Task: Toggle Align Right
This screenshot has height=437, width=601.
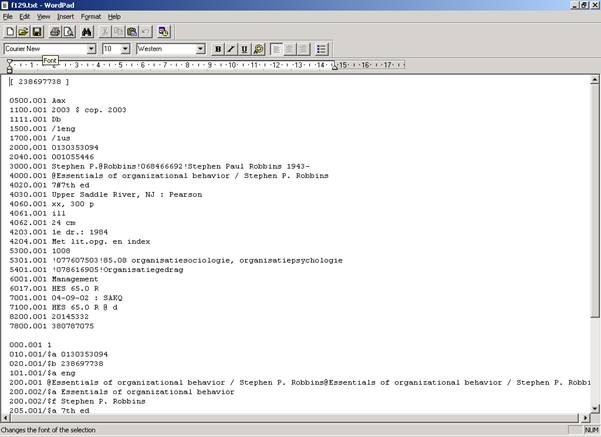Action: 303,49
